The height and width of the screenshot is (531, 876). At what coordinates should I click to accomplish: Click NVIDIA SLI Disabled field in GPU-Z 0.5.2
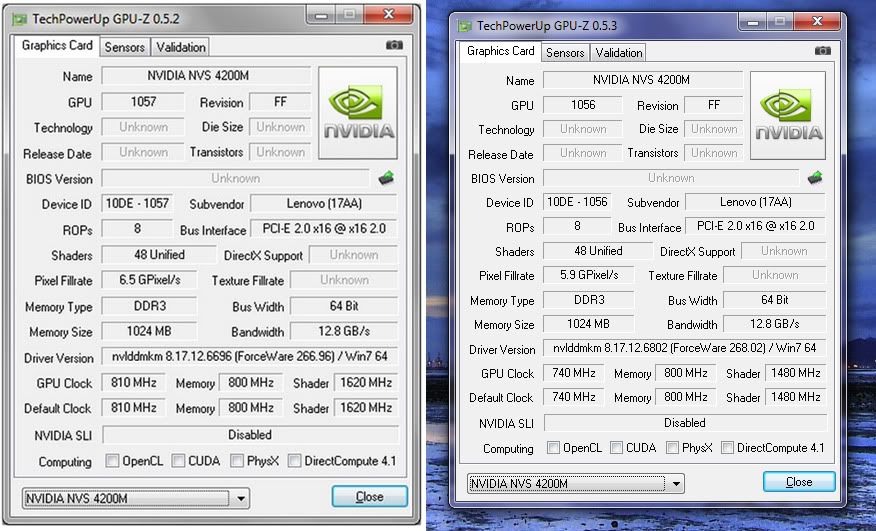click(x=250, y=435)
